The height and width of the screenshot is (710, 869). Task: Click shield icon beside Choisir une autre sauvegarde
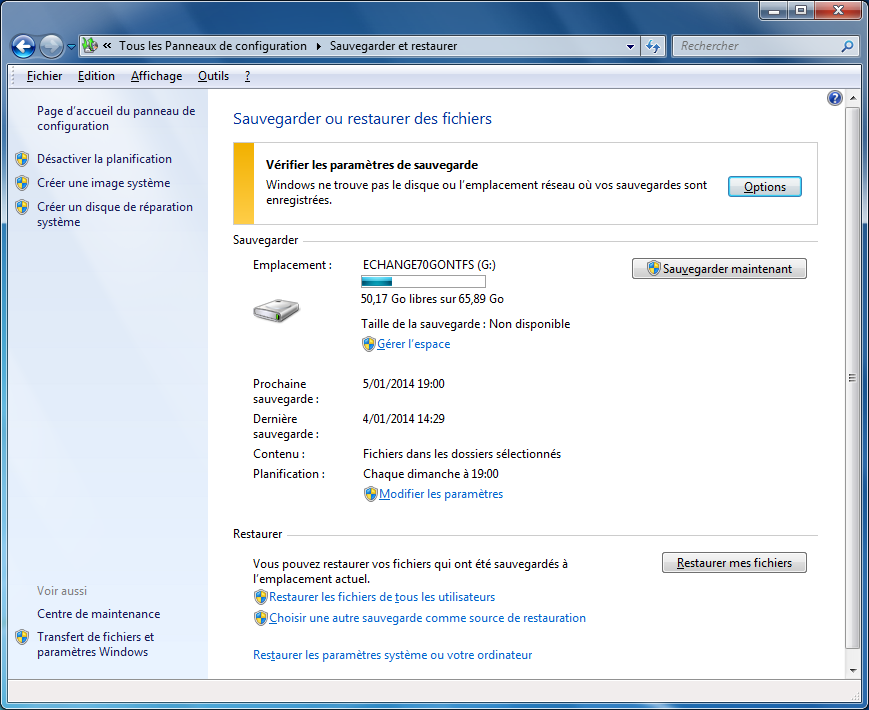tap(260, 618)
